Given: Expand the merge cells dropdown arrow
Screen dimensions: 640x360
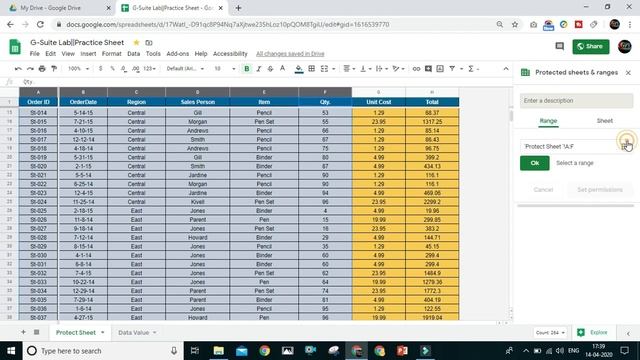Looking at the screenshot, I should 333,69.
